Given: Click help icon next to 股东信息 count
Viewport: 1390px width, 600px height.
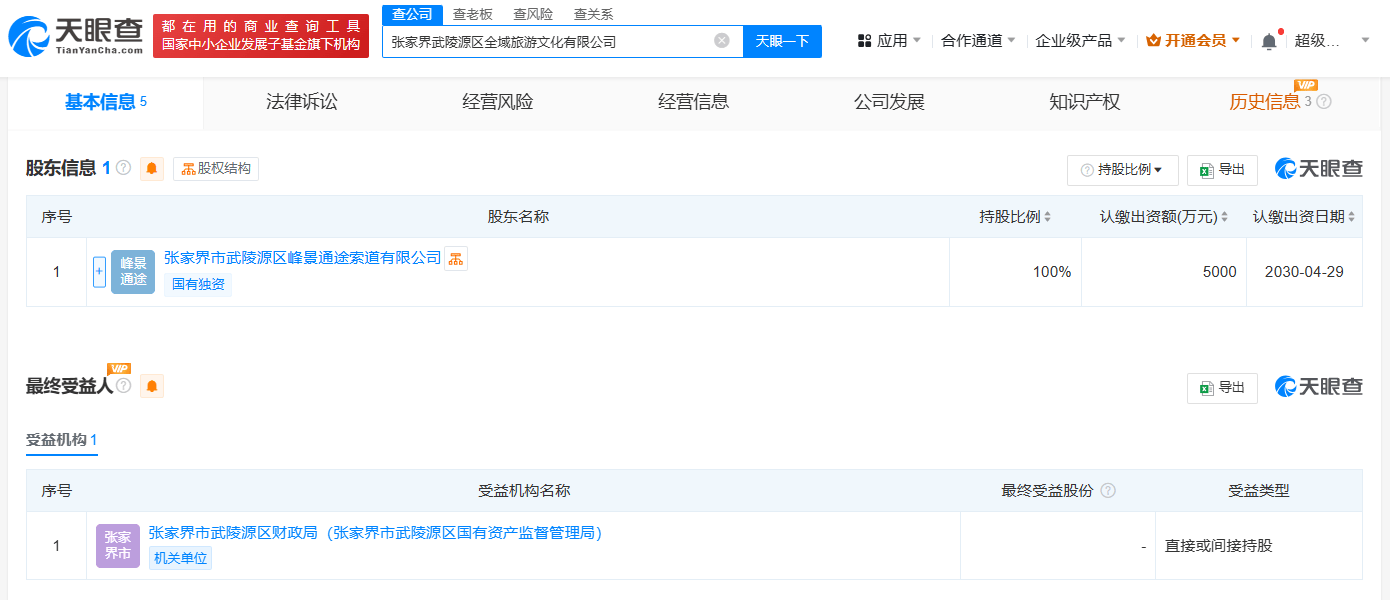Looking at the screenshot, I should pyautogui.click(x=124, y=168).
